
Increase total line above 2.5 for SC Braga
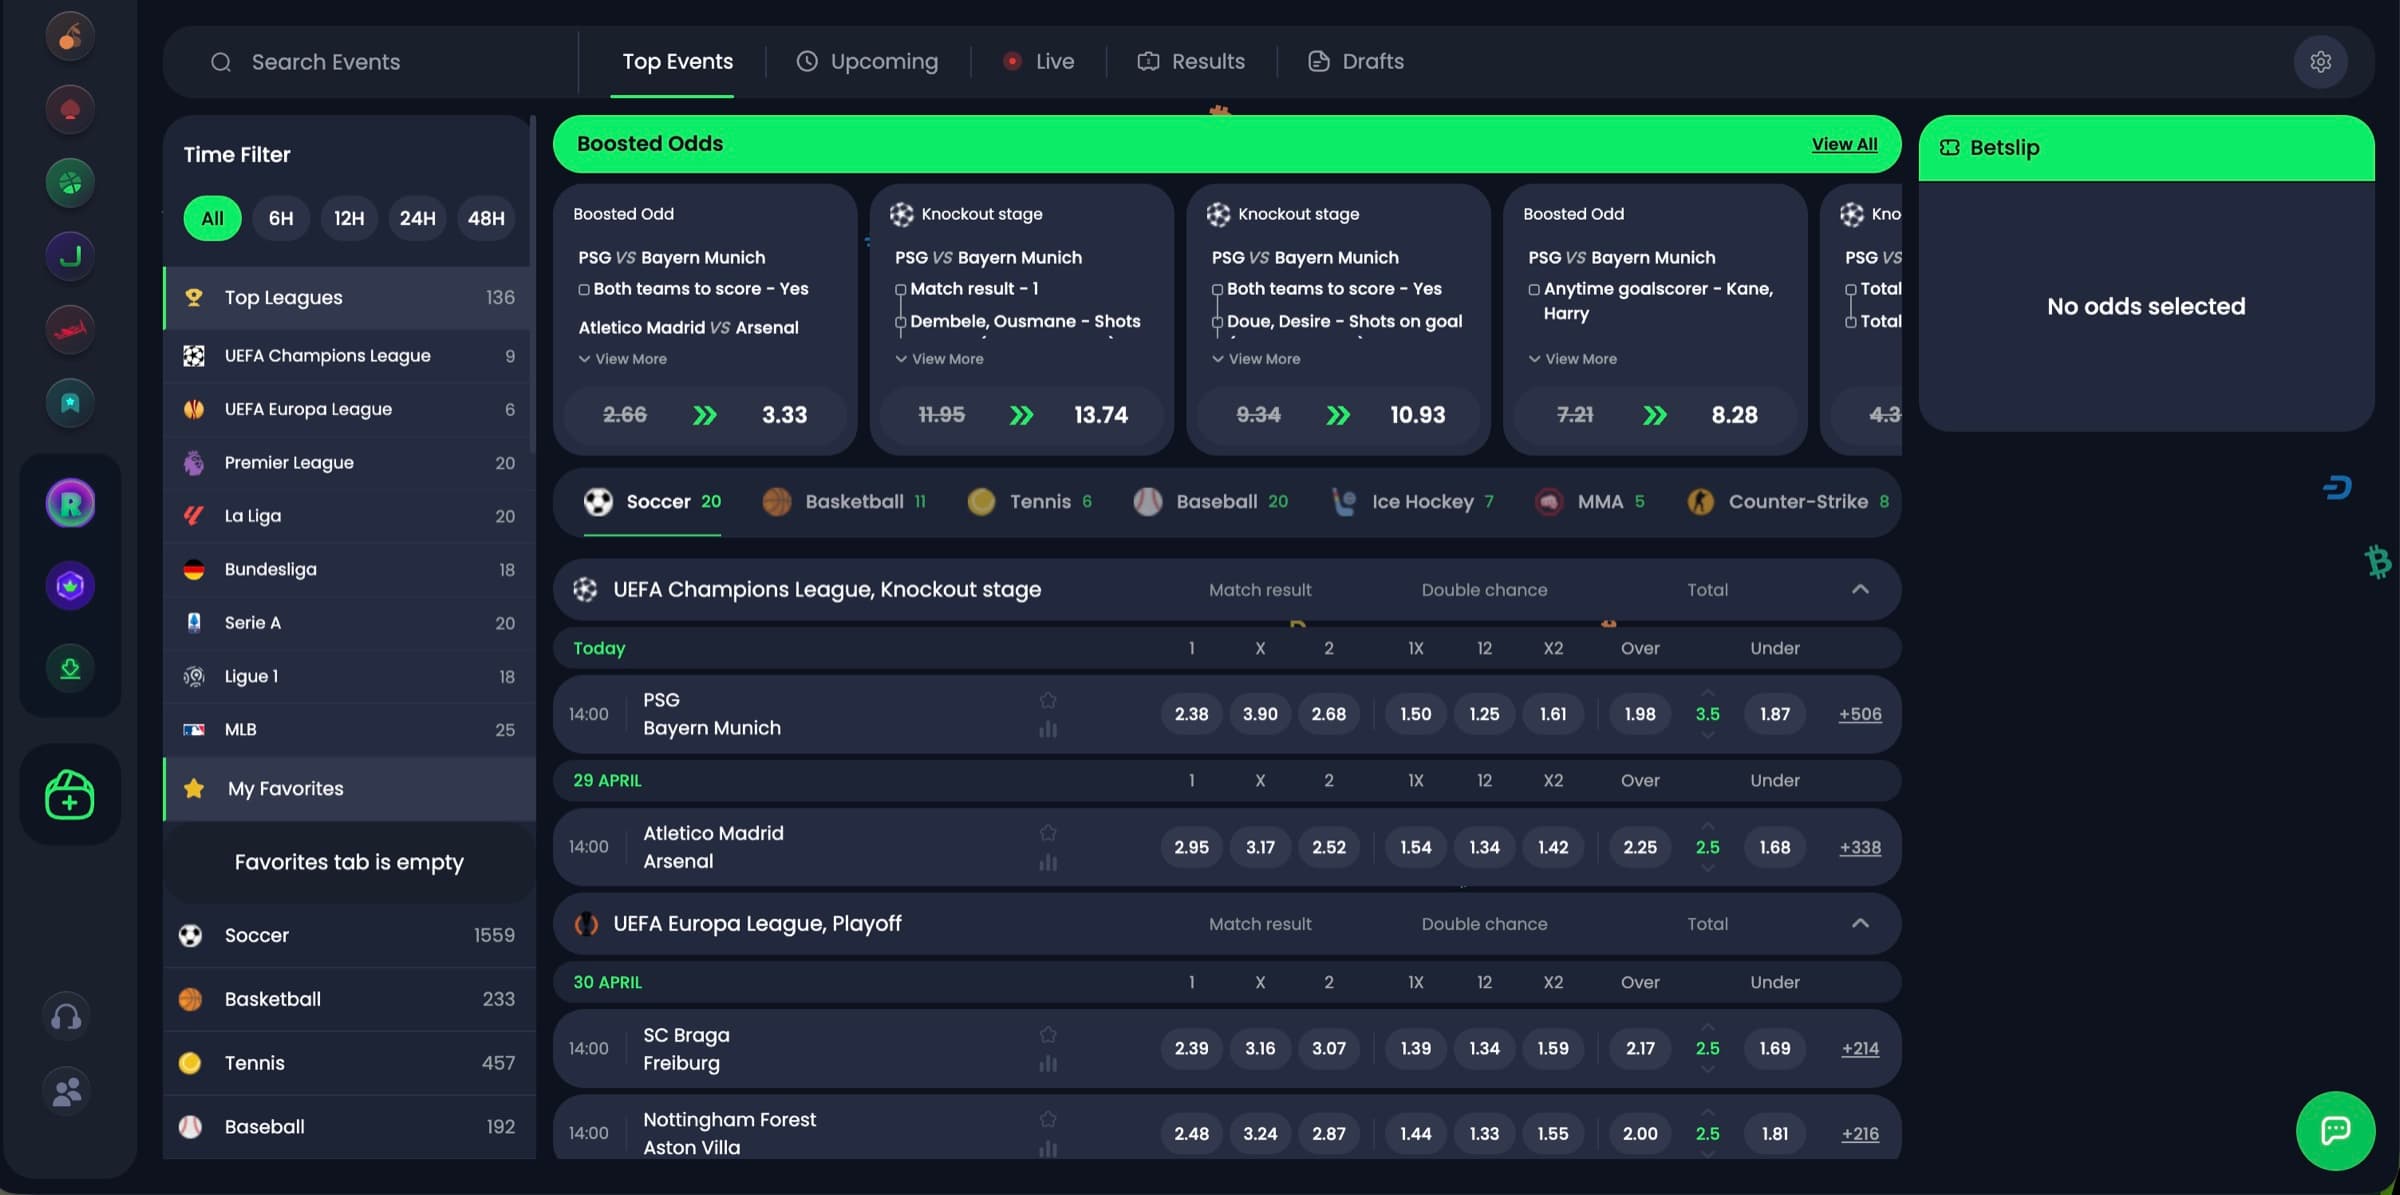tap(1708, 1027)
